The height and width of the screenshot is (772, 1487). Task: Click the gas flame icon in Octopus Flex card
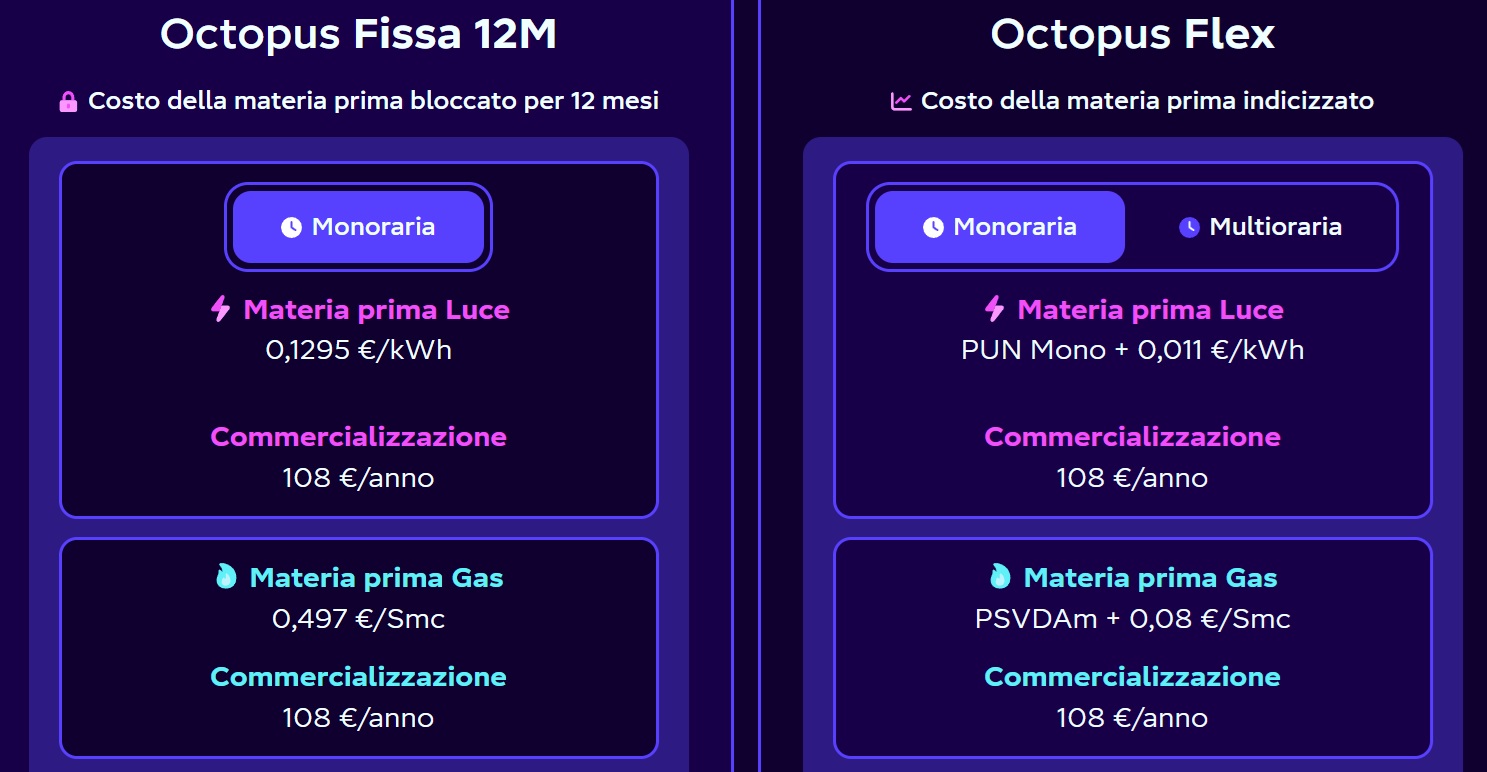(1000, 576)
